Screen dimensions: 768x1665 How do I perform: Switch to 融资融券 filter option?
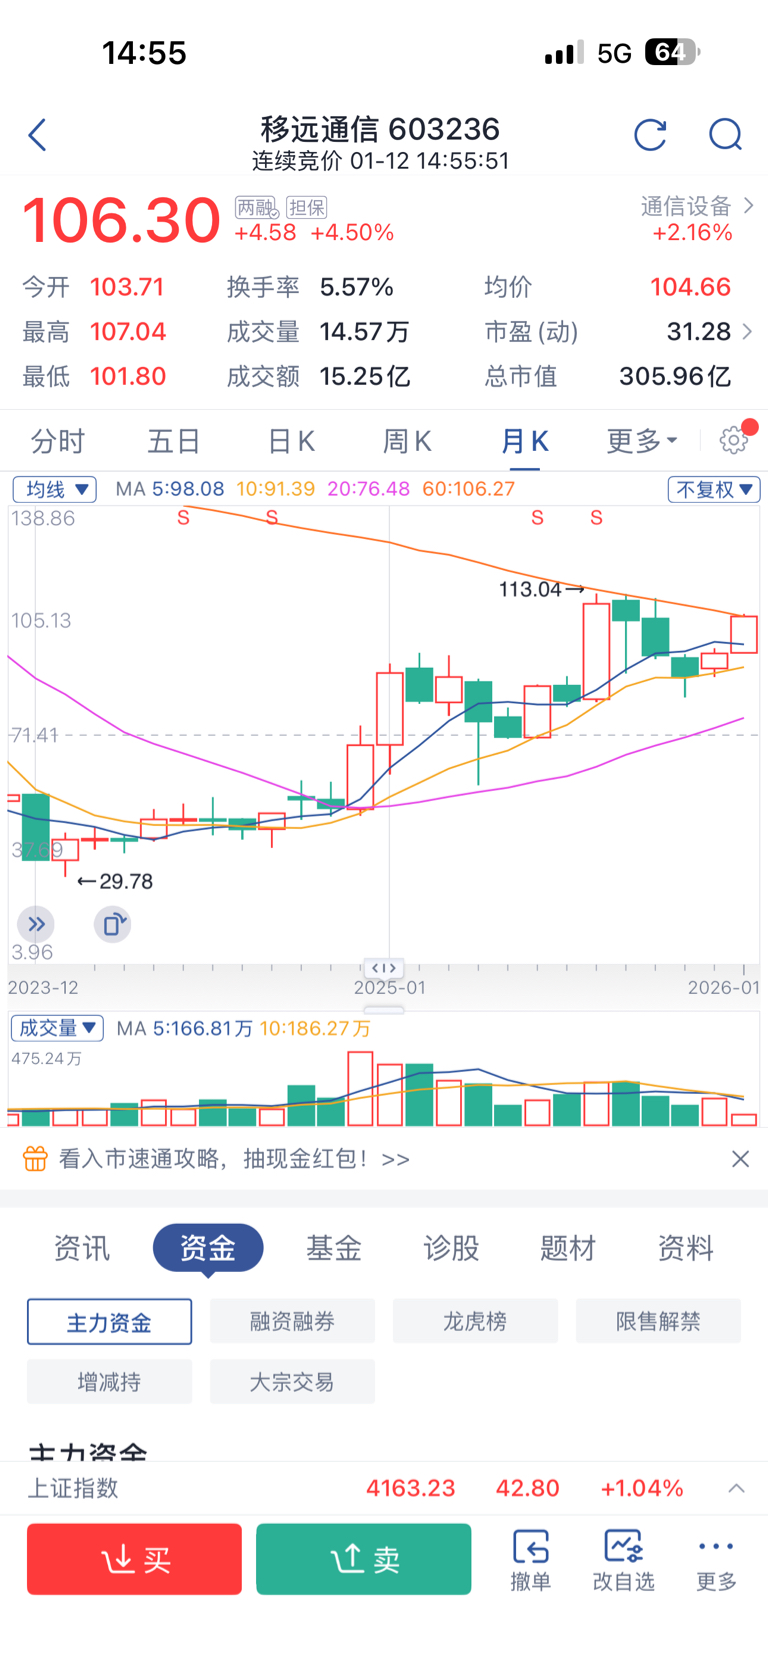click(292, 1322)
